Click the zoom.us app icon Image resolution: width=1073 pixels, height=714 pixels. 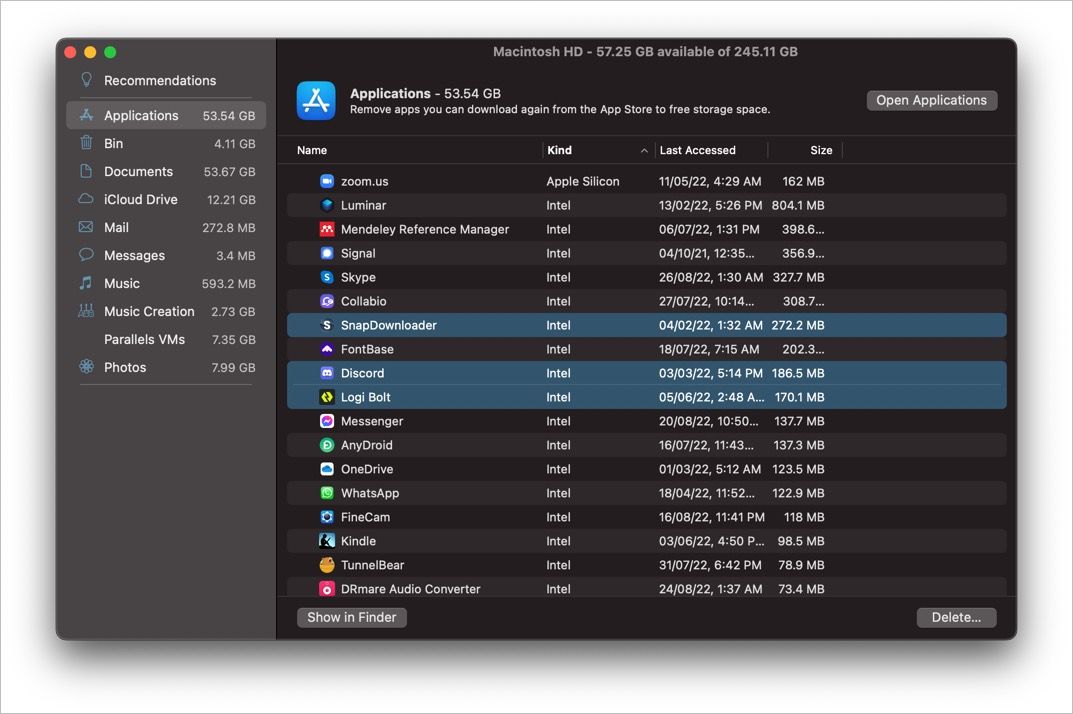(x=327, y=181)
